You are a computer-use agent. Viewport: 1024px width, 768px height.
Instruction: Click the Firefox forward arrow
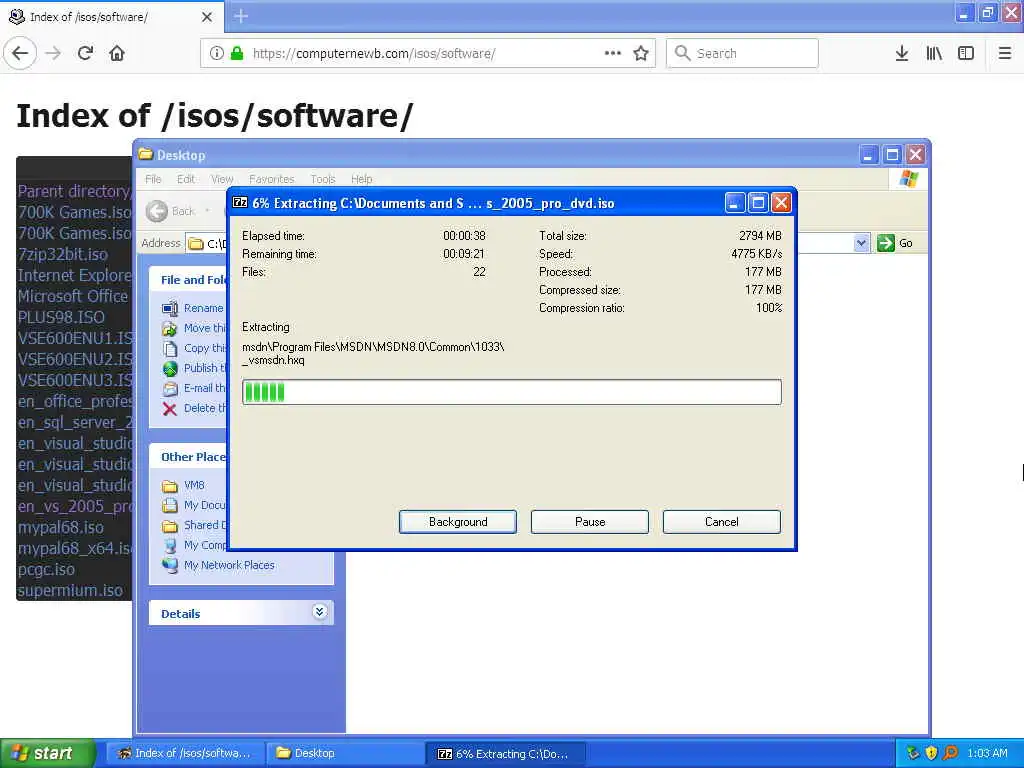coord(54,53)
